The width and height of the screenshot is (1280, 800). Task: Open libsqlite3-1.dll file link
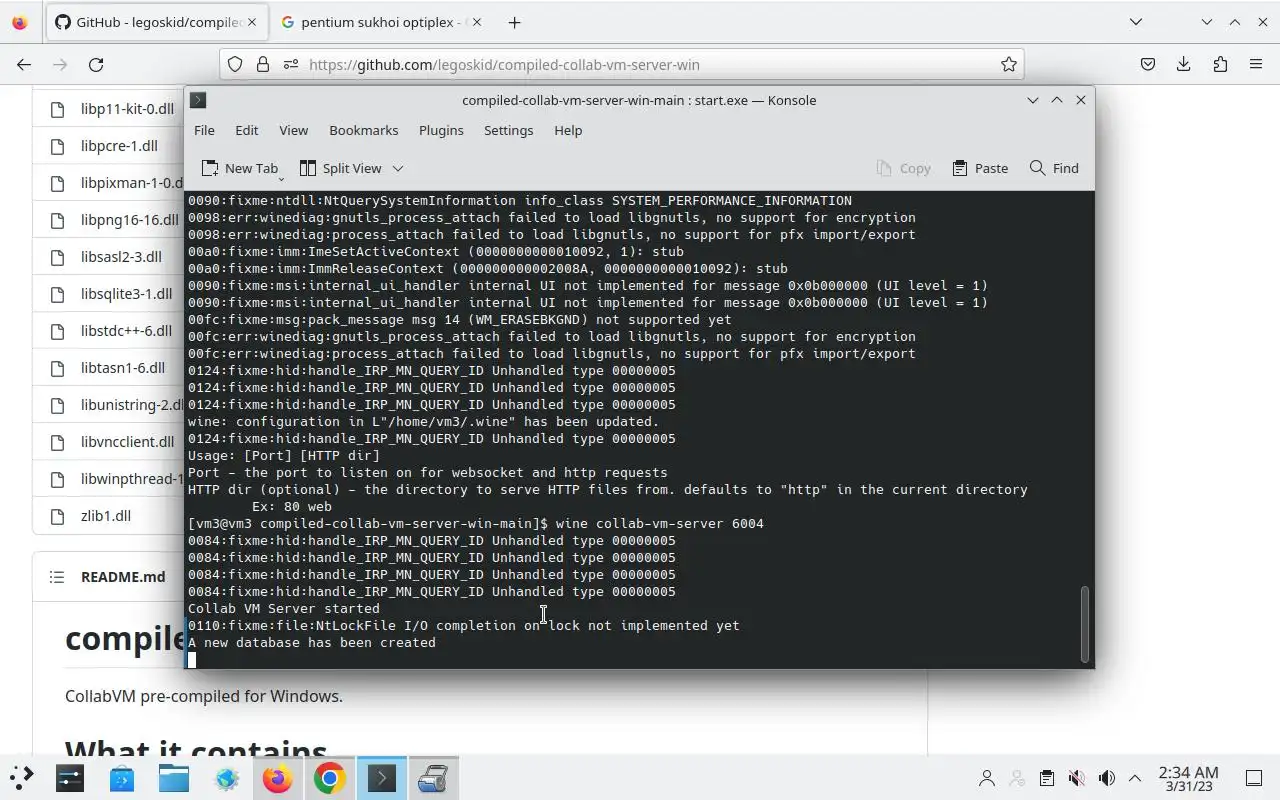[x=126, y=293]
